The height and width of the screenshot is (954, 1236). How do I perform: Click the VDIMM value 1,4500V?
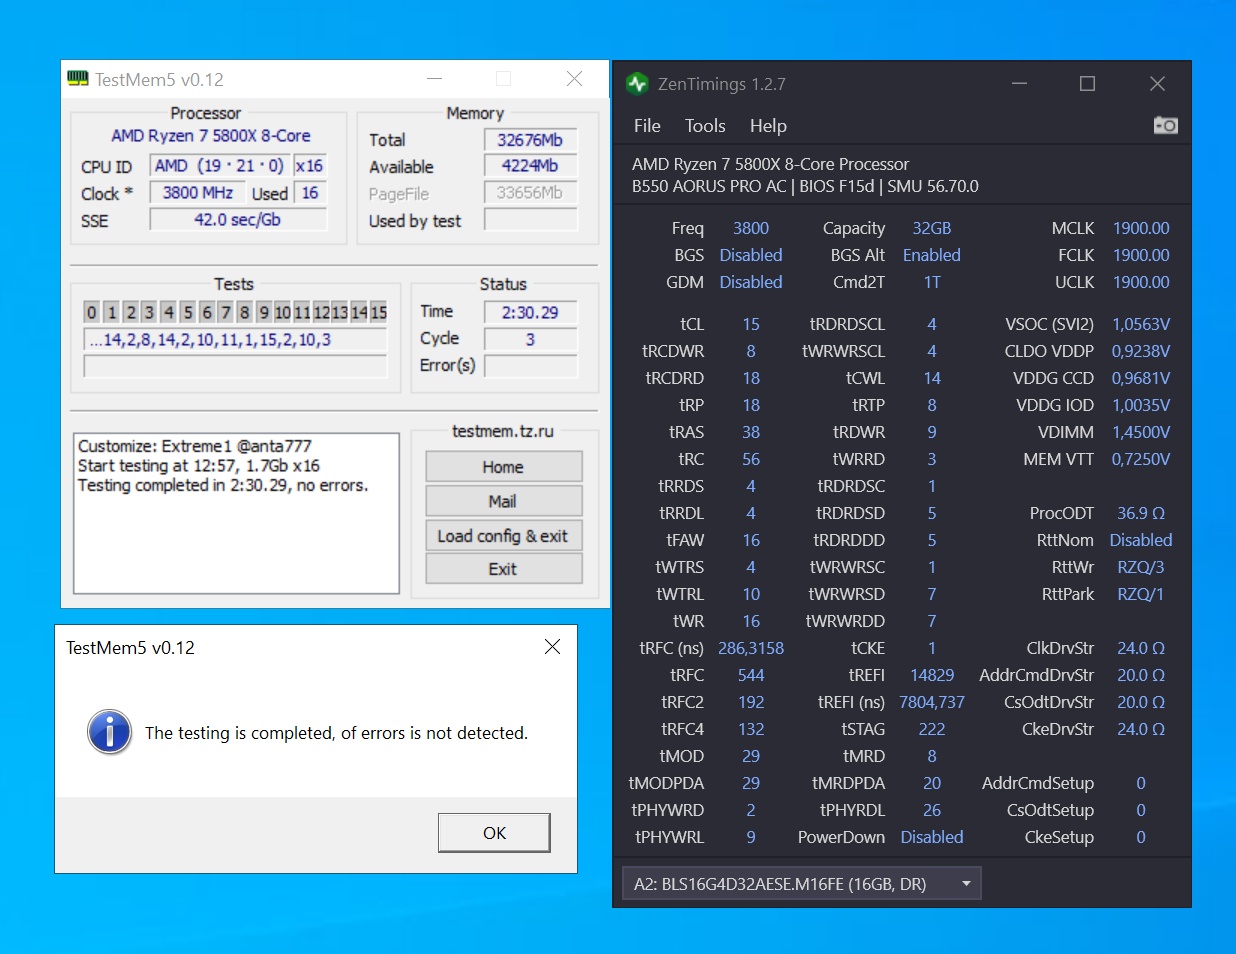pos(1141,432)
